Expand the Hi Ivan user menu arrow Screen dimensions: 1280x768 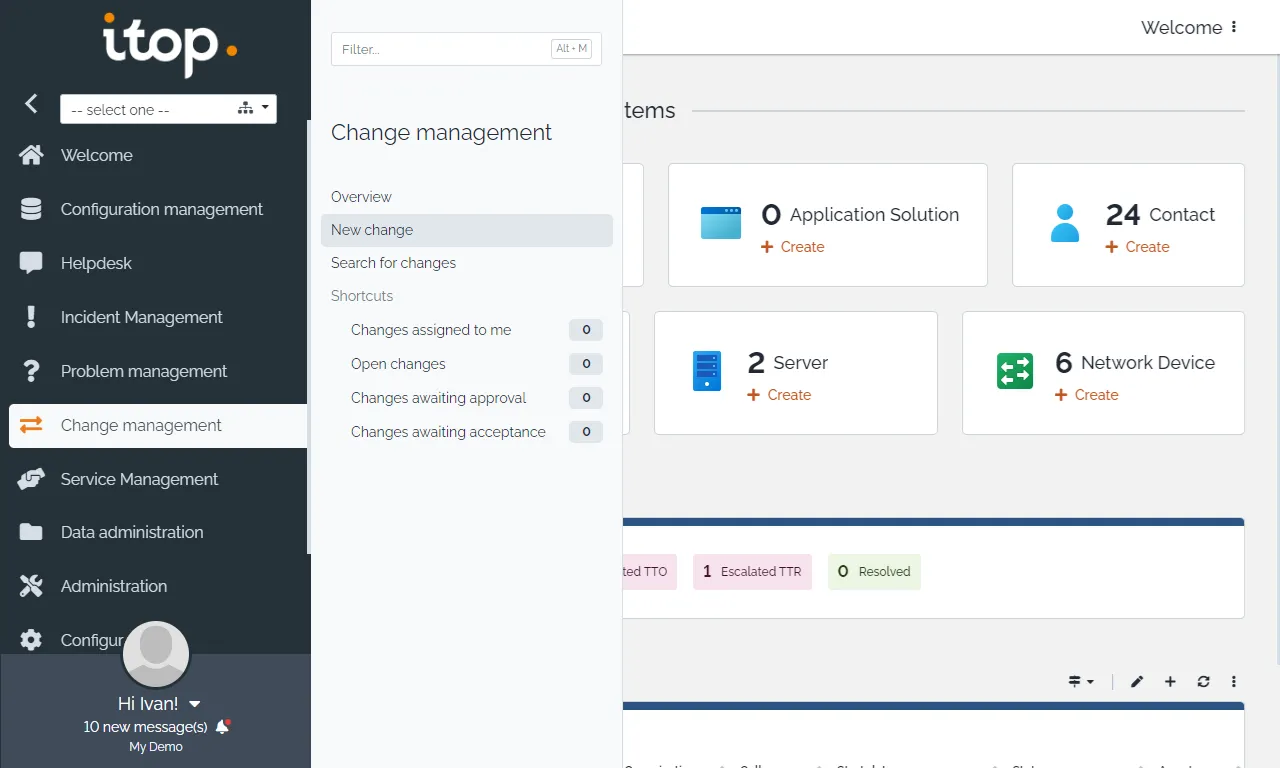(x=195, y=704)
